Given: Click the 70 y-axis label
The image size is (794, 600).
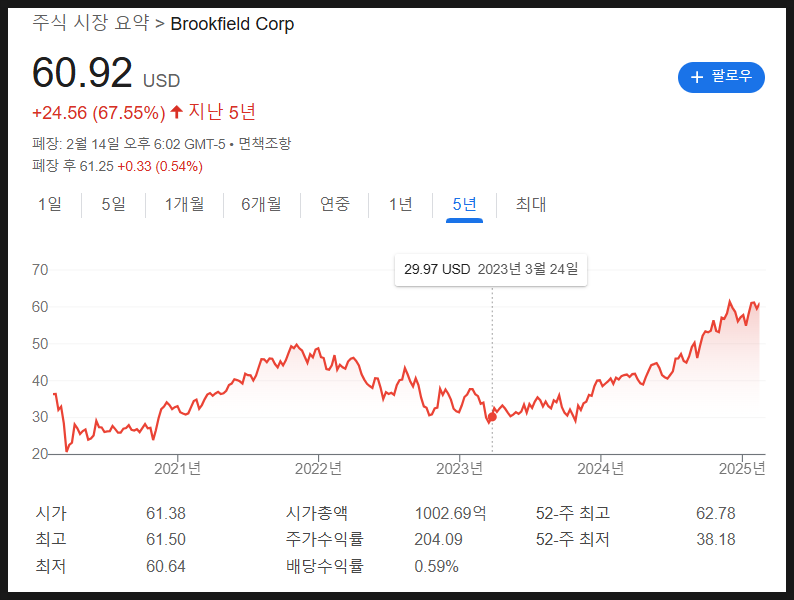Looking at the screenshot, I should (40, 270).
